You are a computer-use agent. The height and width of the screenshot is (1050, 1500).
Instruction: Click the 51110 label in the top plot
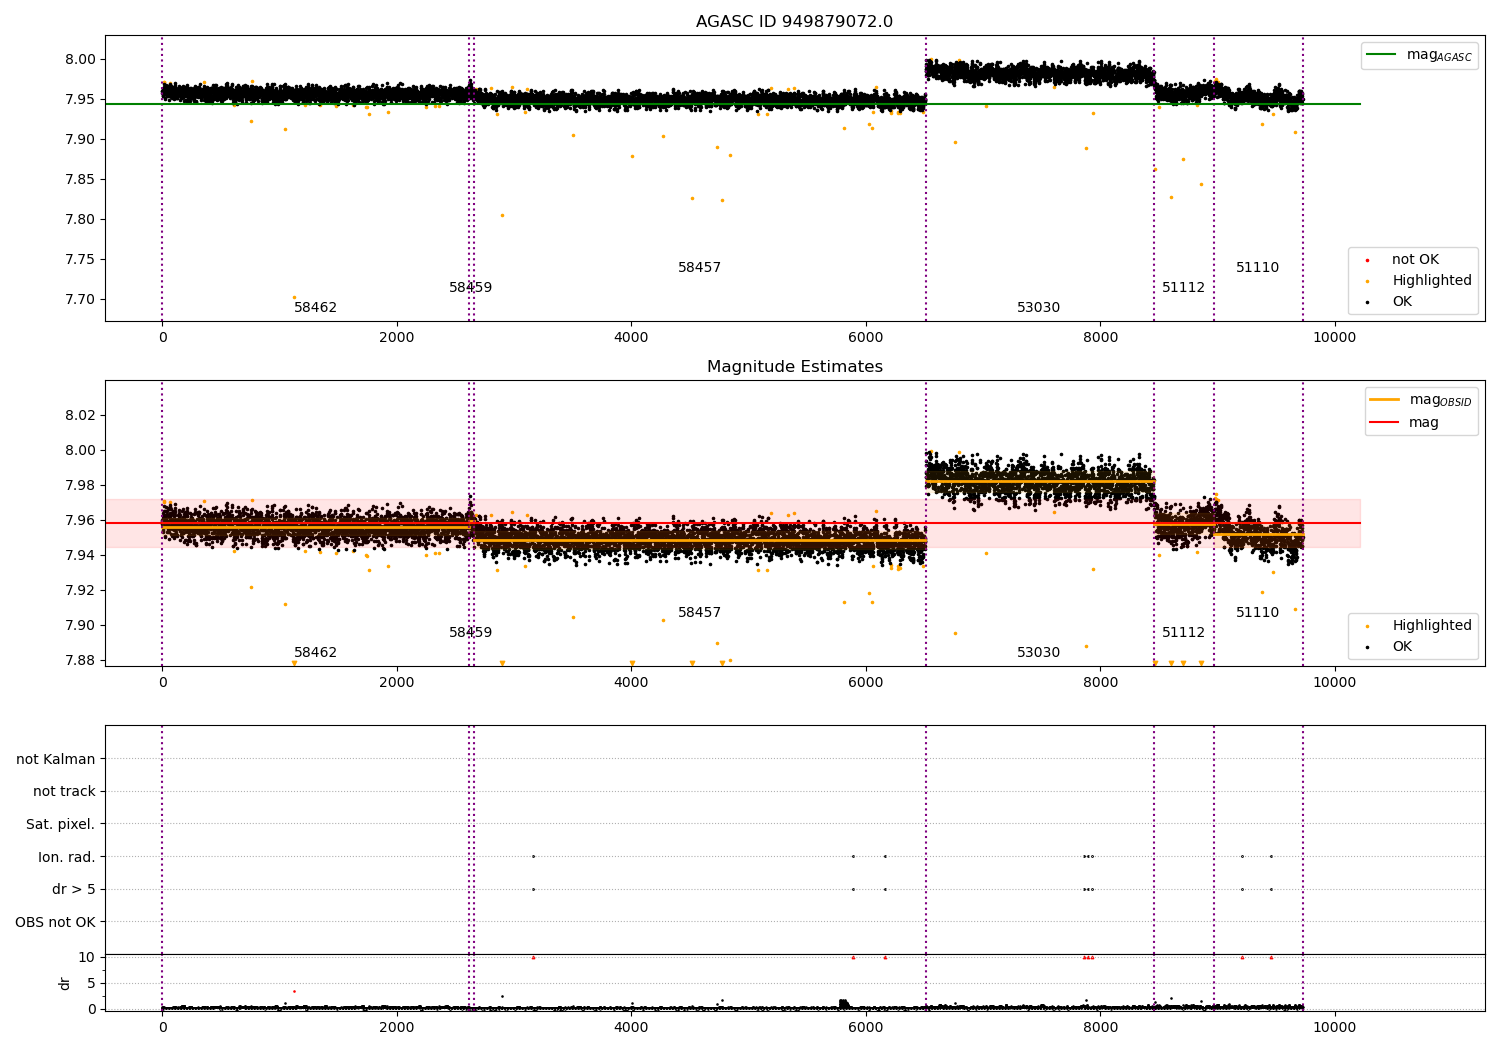pyautogui.click(x=1257, y=268)
